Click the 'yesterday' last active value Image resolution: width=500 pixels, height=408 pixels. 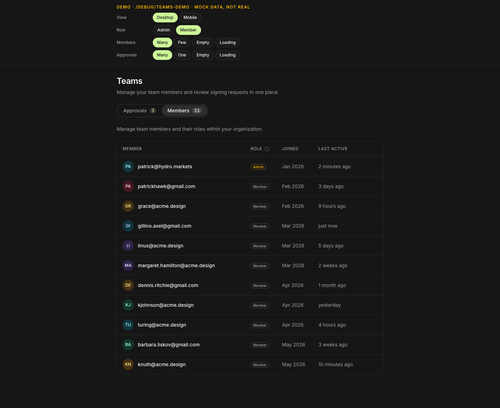[329, 305]
